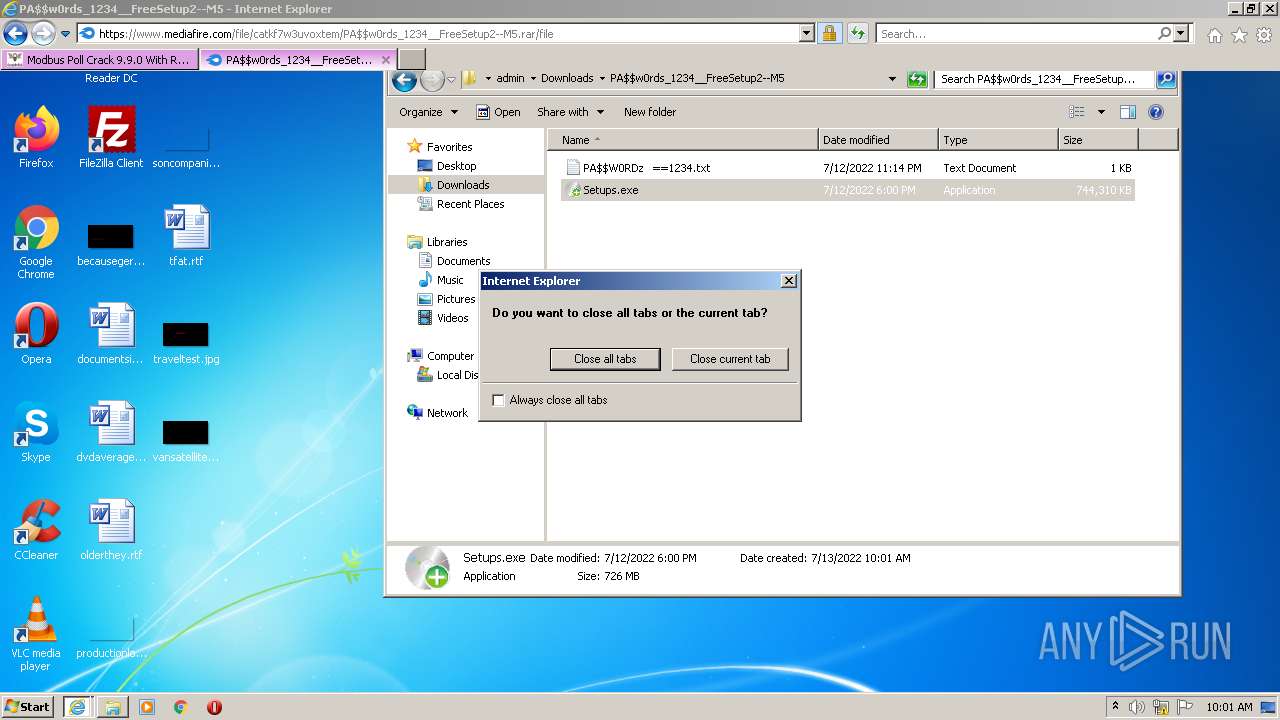The width and height of the screenshot is (1280, 720).
Task: Sort by Type column header
Action: pos(998,140)
